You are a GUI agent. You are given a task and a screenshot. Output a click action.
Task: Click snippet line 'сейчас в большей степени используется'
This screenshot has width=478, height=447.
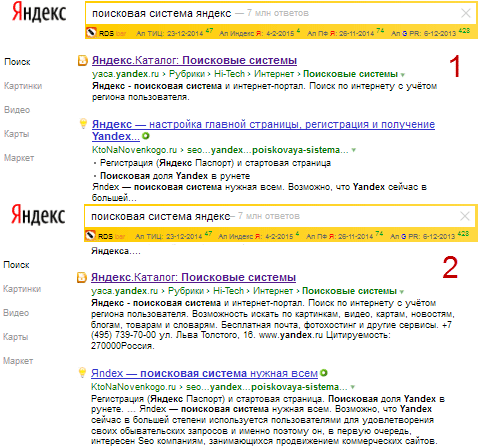[262, 420]
